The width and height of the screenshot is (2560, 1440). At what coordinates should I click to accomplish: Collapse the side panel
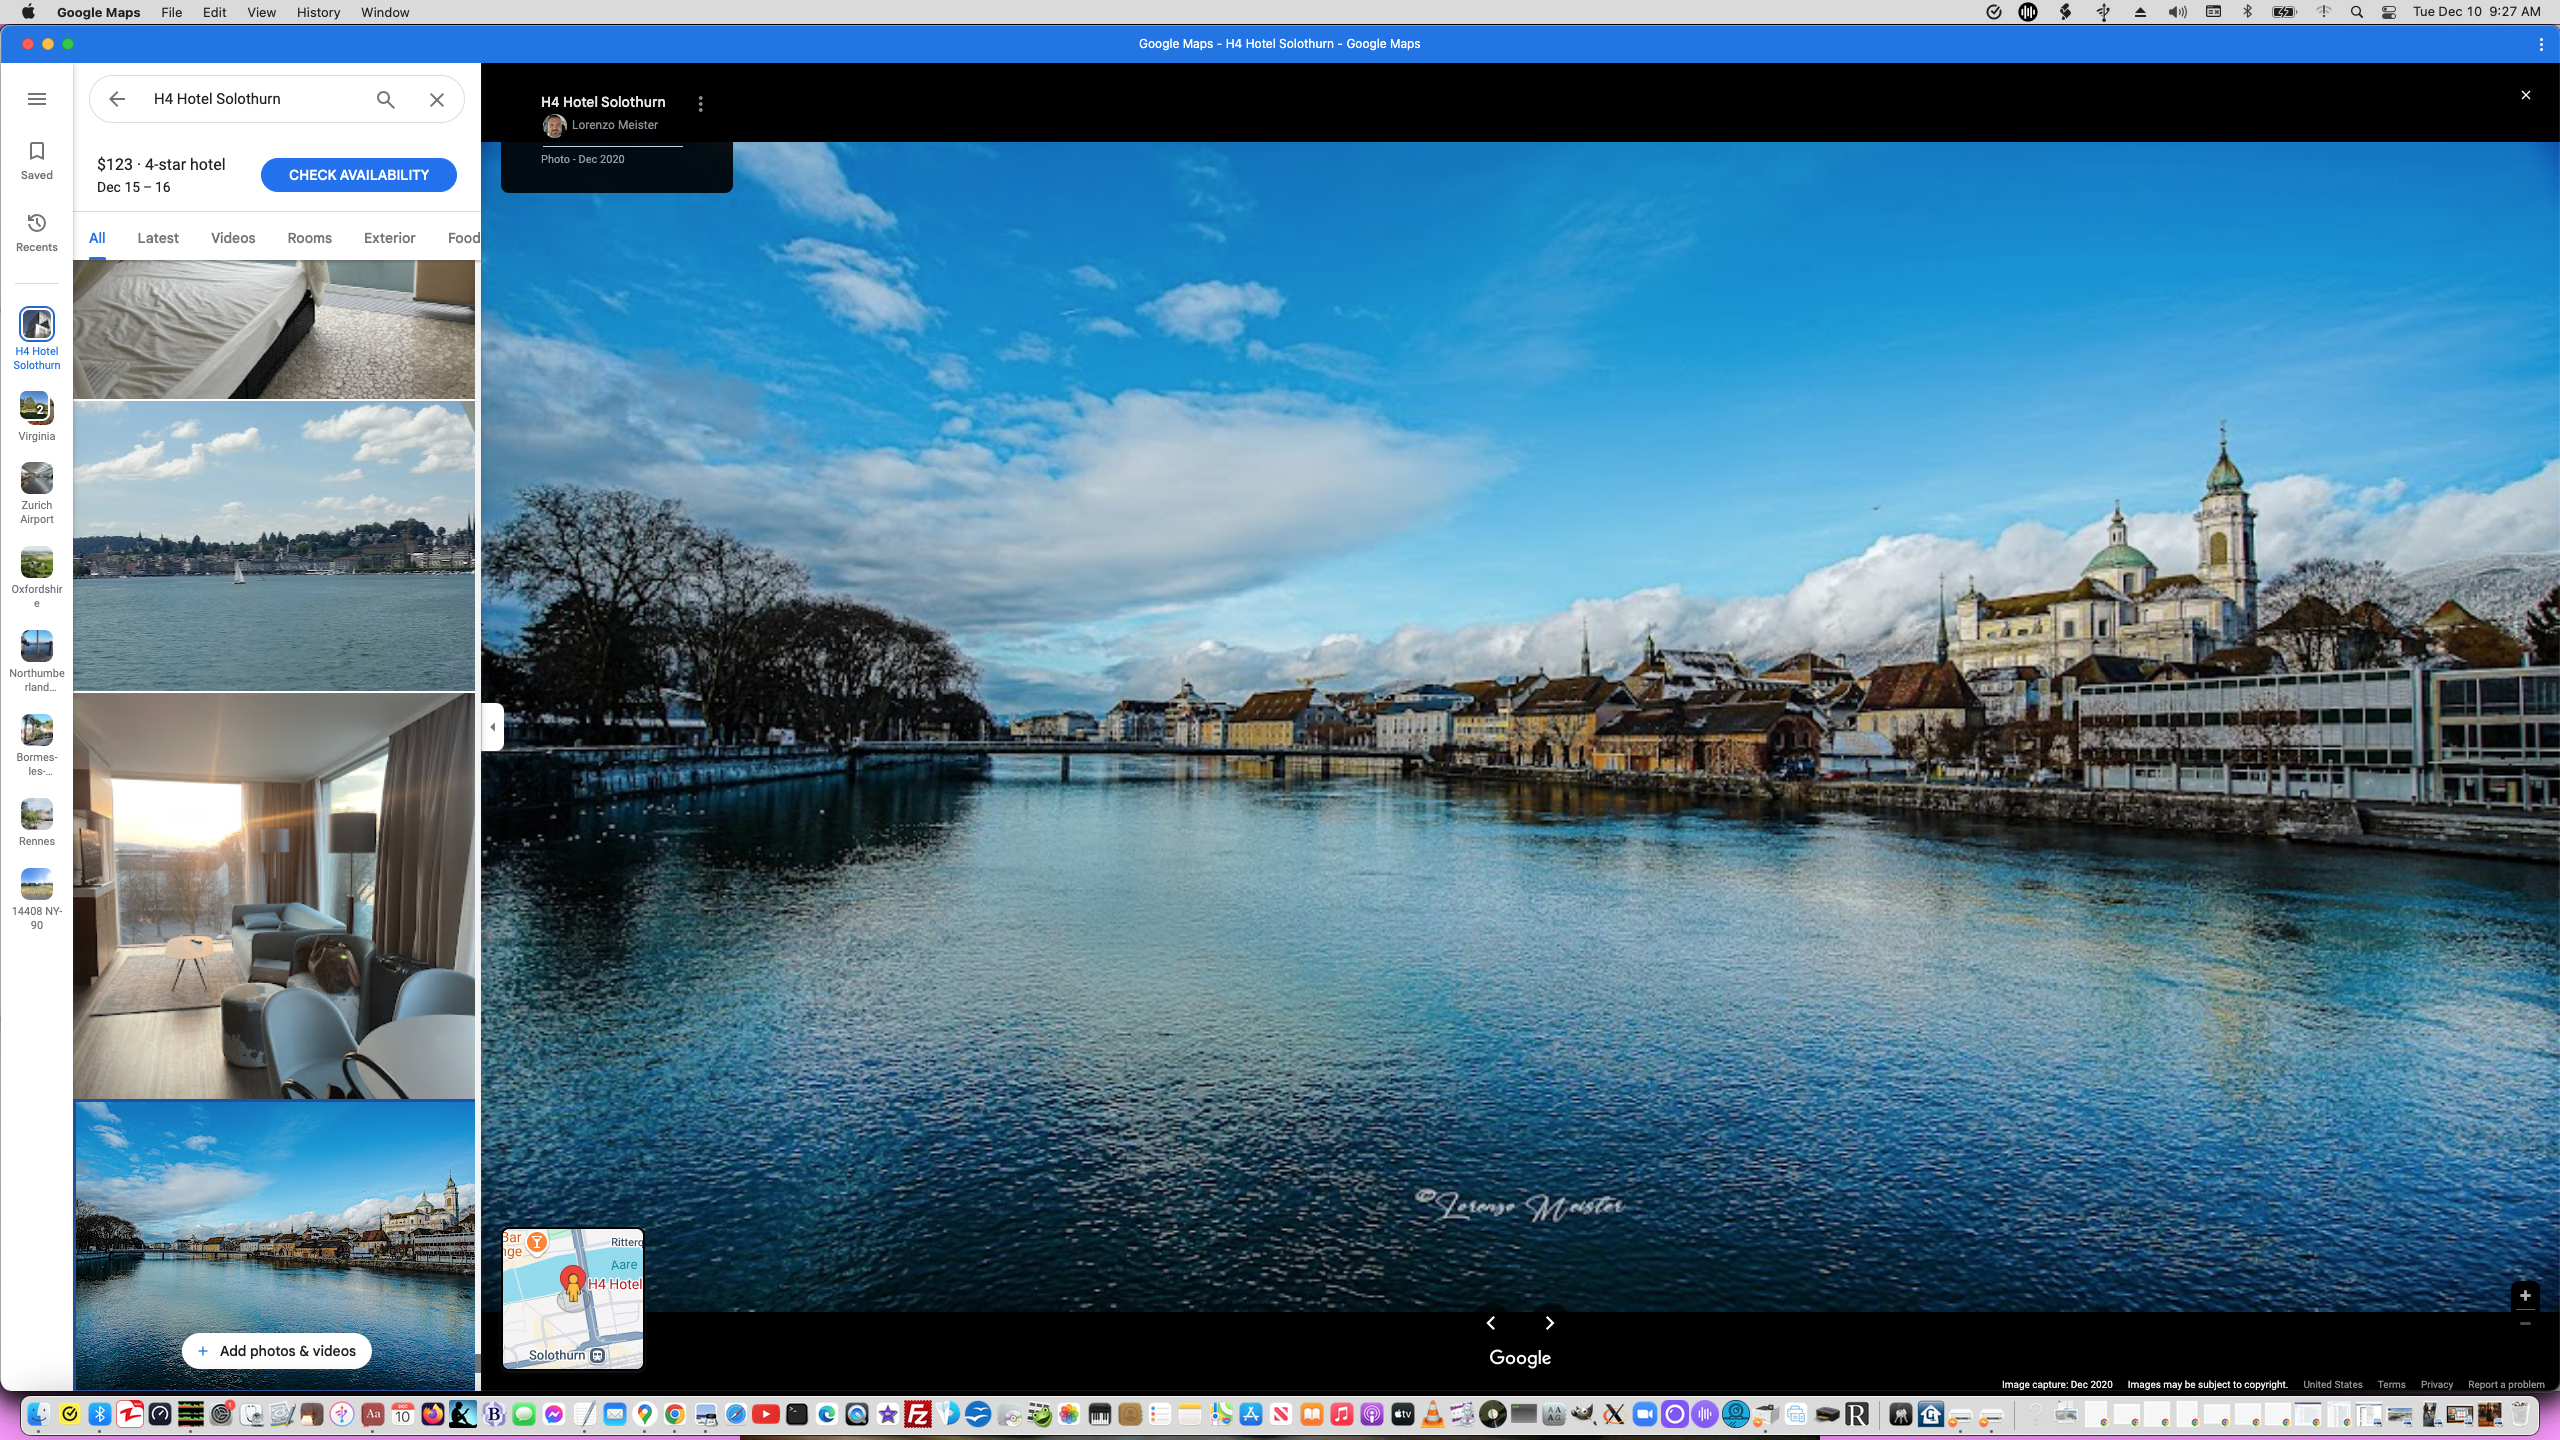[x=492, y=727]
